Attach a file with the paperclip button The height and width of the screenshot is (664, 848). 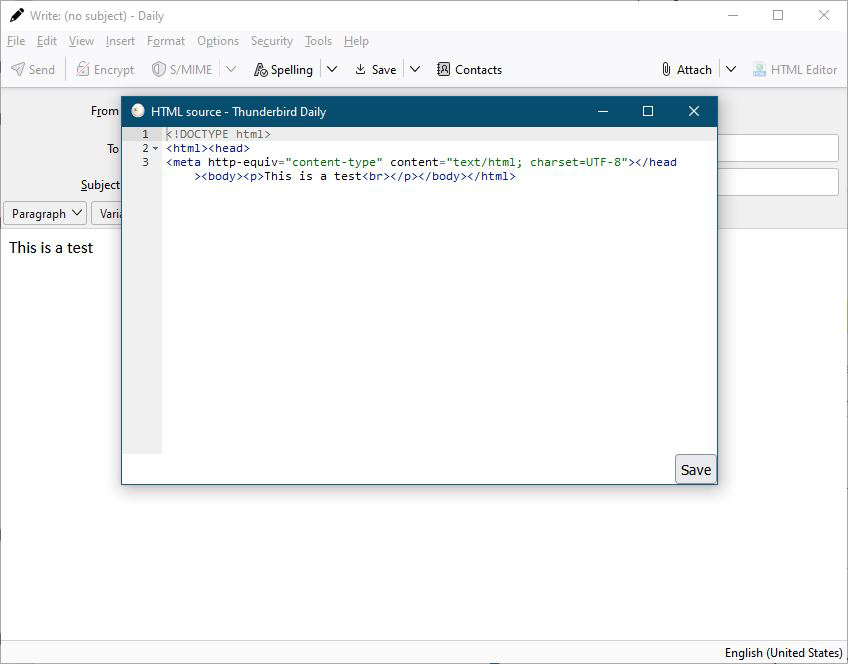point(686,70)
